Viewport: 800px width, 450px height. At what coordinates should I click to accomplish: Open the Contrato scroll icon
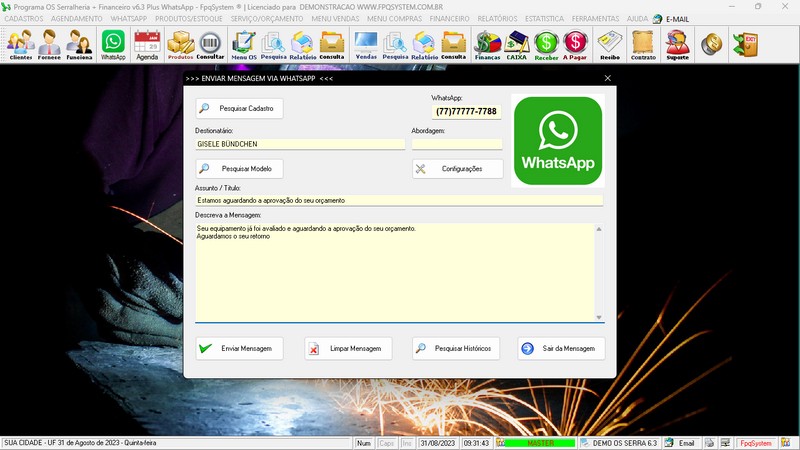tap(643, 45)
